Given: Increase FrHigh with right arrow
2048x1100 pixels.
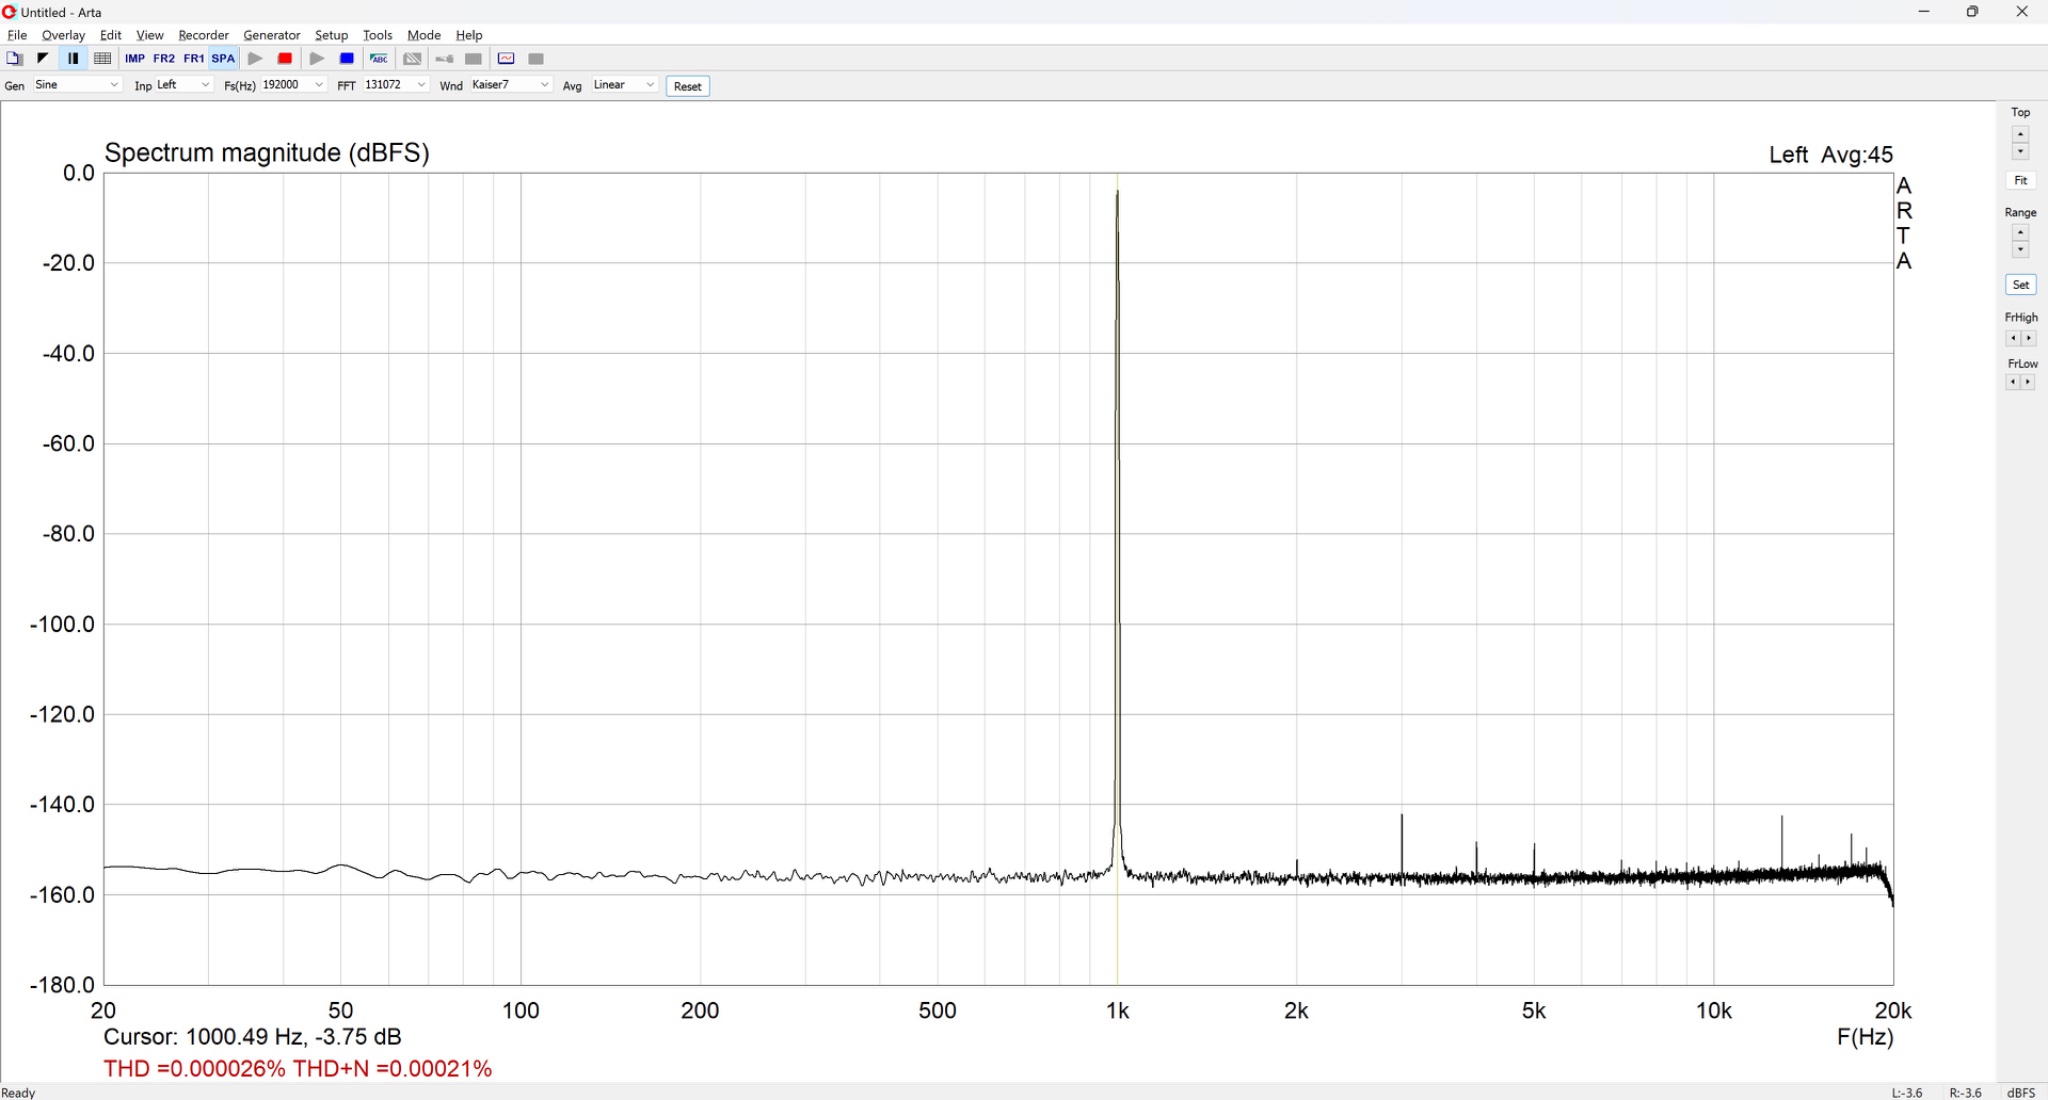Looking at the screenshot, I should tap(2028, 338).
